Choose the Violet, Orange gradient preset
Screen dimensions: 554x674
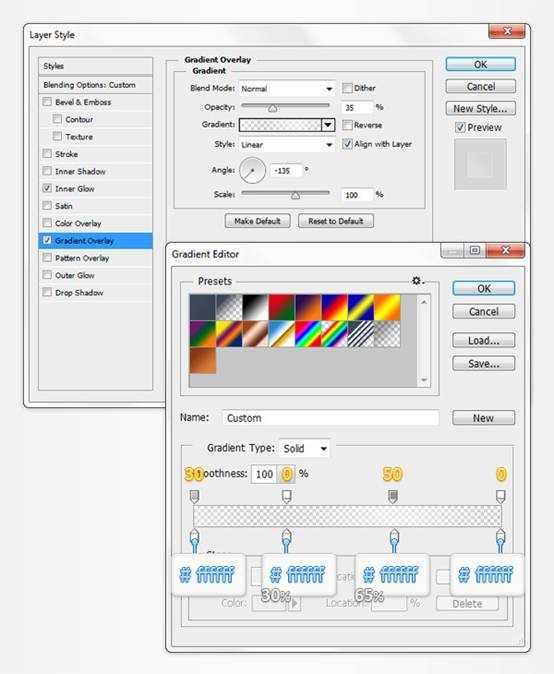coord(308,307)
